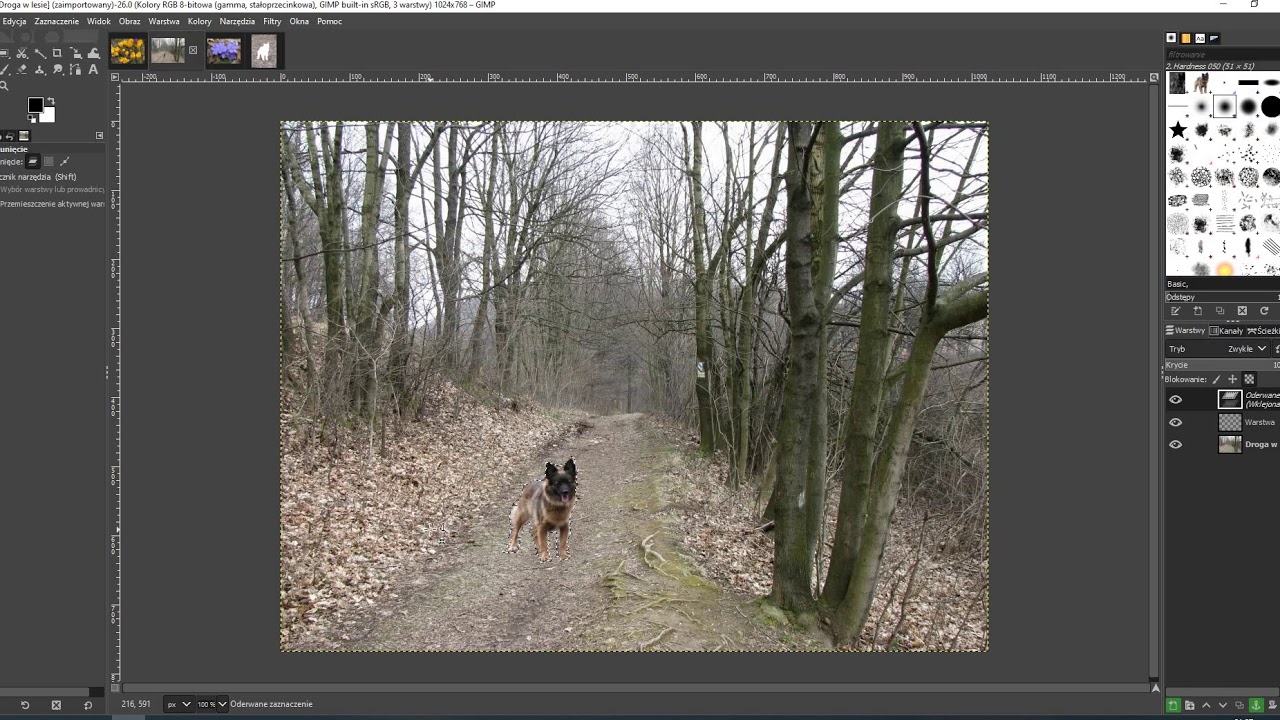The image size is (1280, 720).
Task: Select the Eraser tool
Action: [x=22, y=69]
